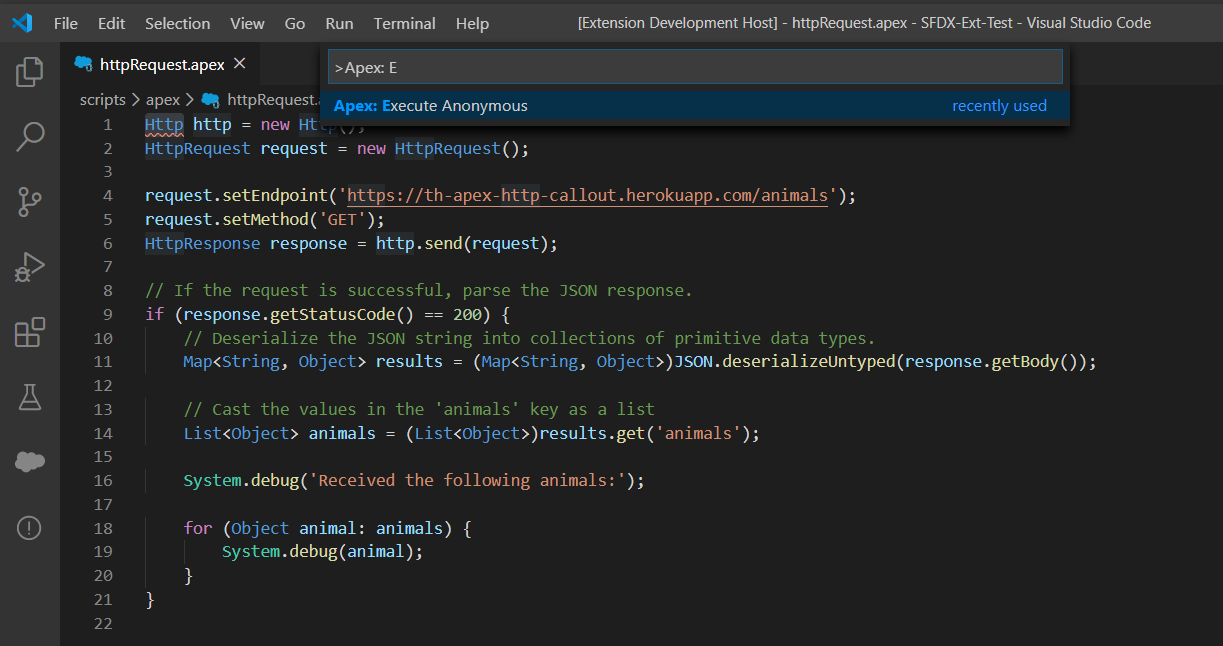Click the VS Code logo icon

22,23
